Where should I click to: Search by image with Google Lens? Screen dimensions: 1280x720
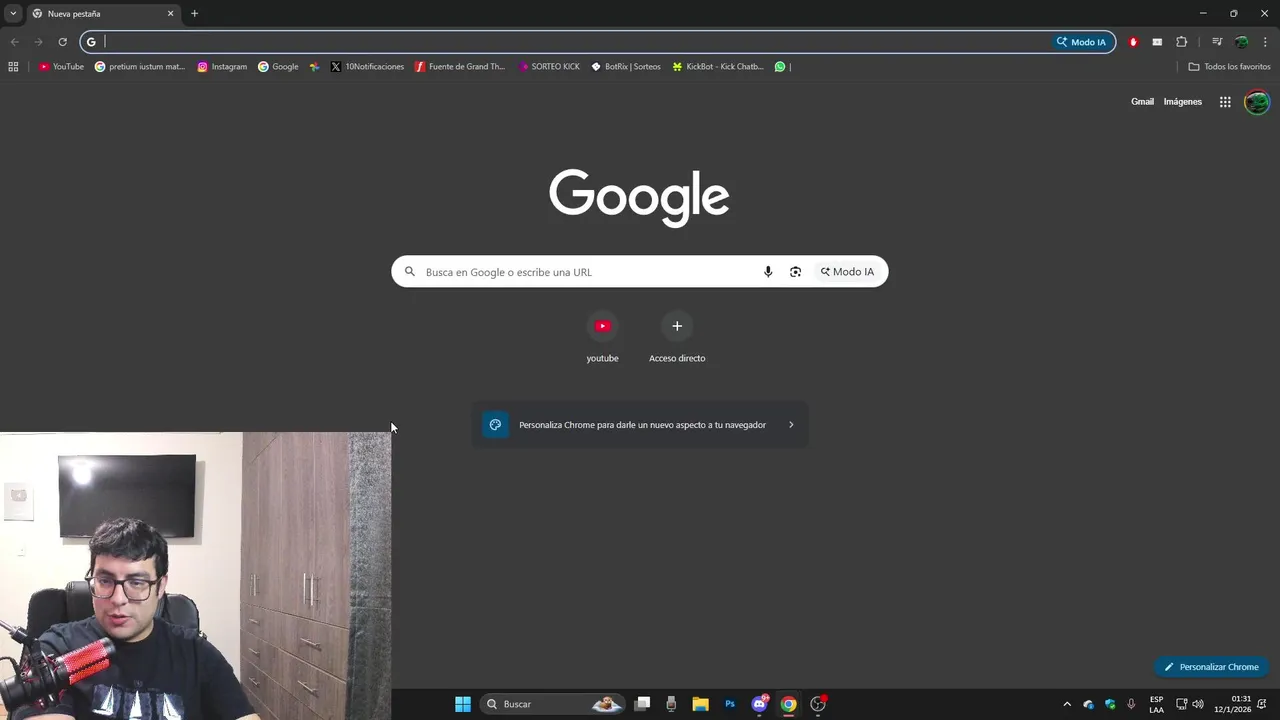(x=795, y=272)
